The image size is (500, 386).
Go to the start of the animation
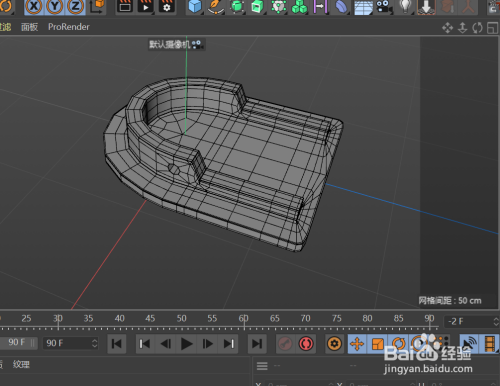[x=117, y=344]
